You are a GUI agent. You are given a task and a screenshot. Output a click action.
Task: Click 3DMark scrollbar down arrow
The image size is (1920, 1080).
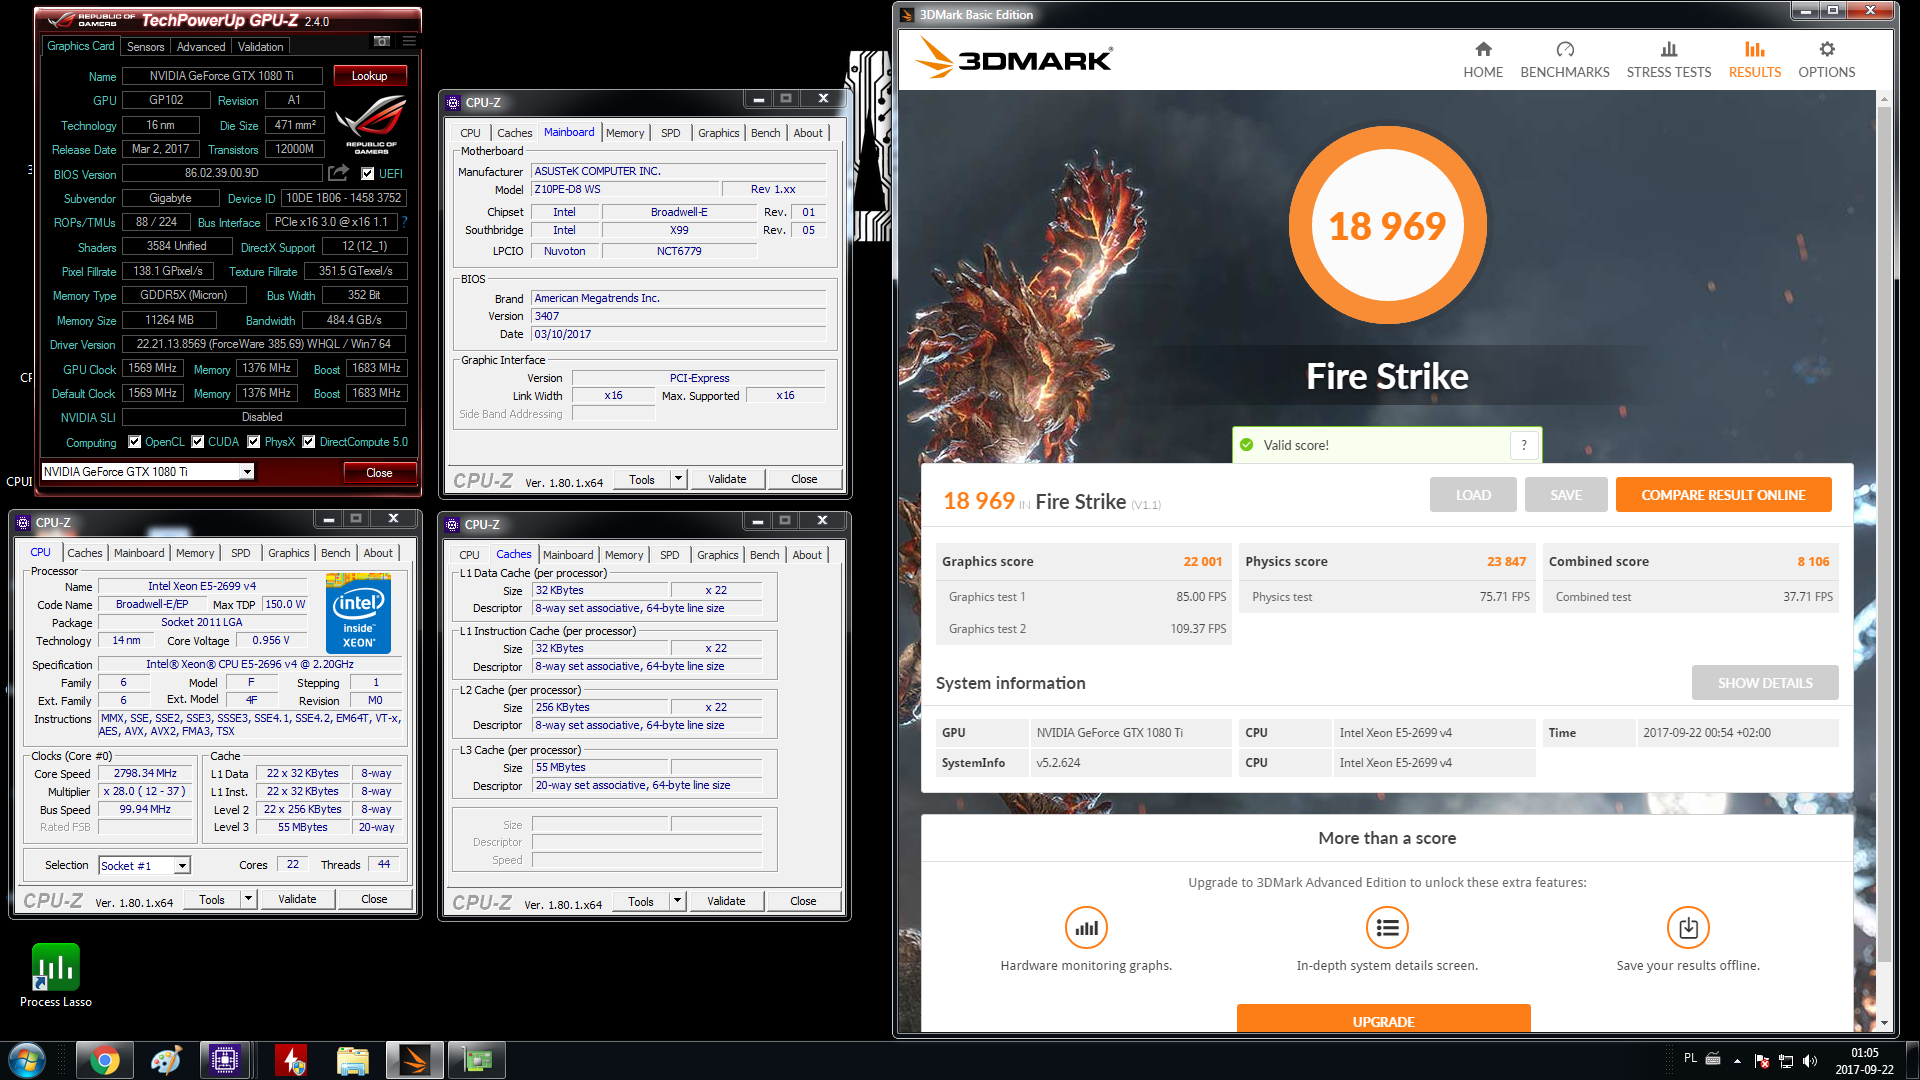[x=1884, y=1023]
